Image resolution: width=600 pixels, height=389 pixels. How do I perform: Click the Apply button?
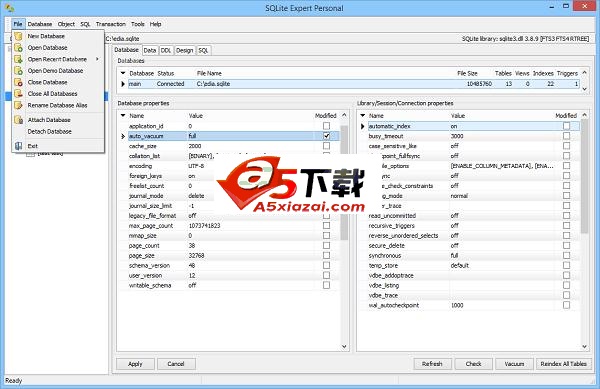[x=135, y=364]
